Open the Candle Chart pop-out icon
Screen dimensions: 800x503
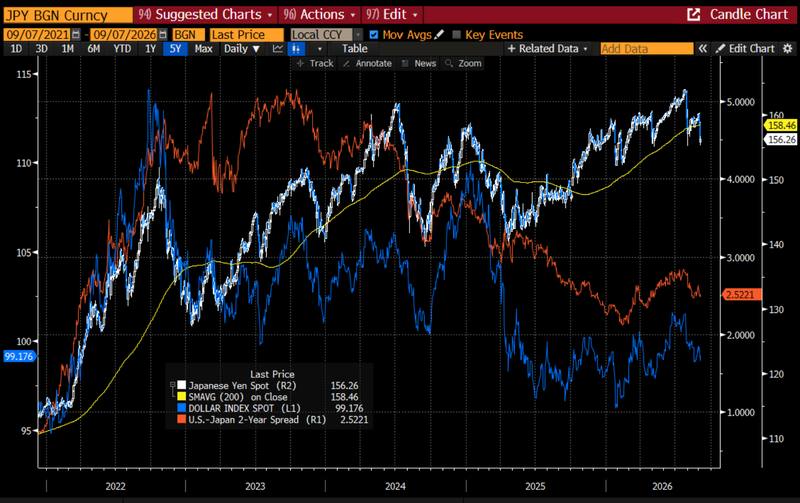point(693,14)
